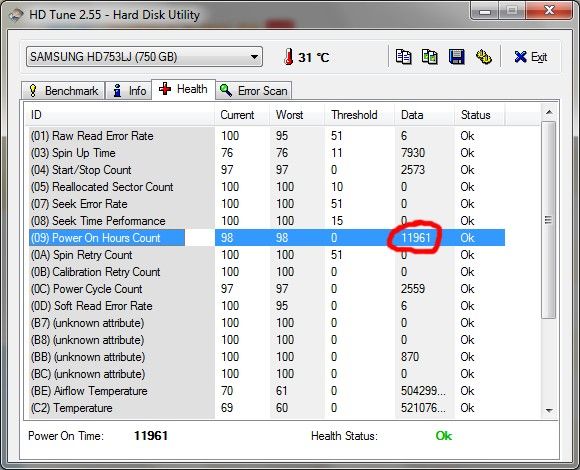Screen dimensions: 580x470
Task: Switch to the Info tab
Action: point(129,91)
